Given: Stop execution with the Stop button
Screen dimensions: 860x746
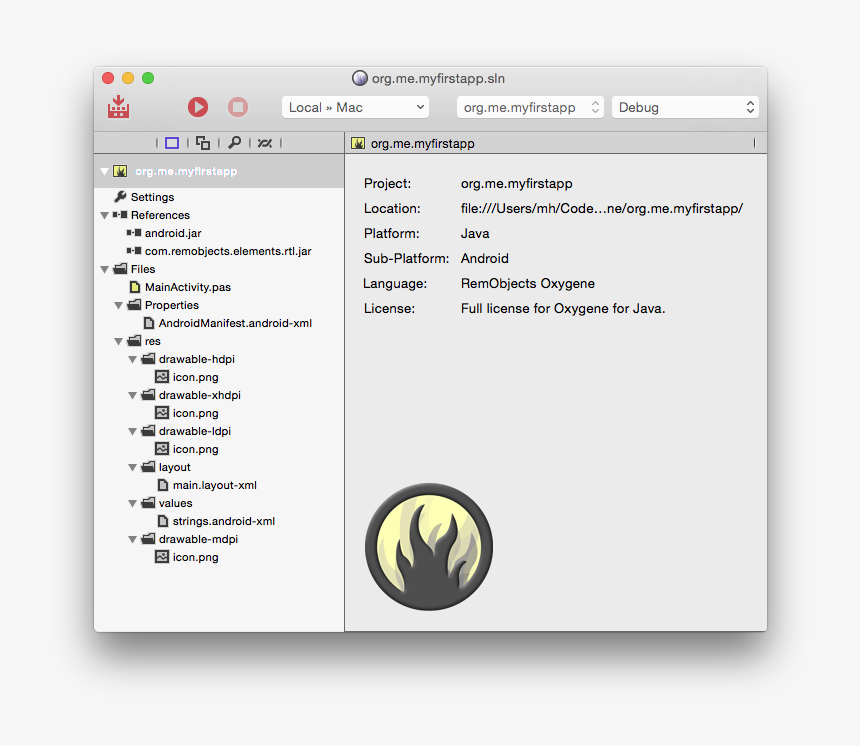Looking at the screenshot, I should [x=238, y=107].
